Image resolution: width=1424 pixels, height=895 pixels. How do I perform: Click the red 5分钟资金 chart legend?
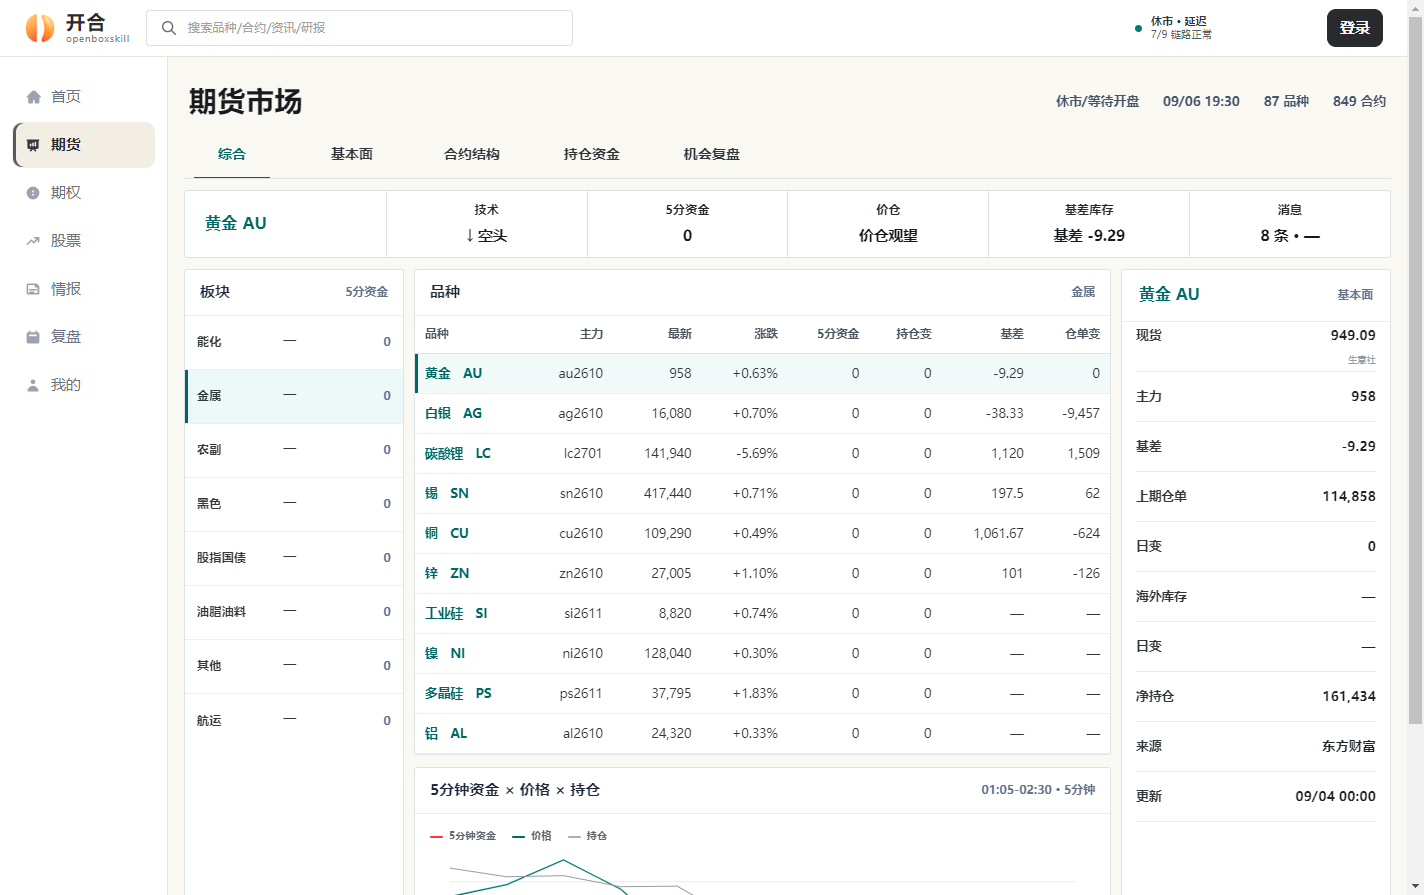(x=463, y=836)
